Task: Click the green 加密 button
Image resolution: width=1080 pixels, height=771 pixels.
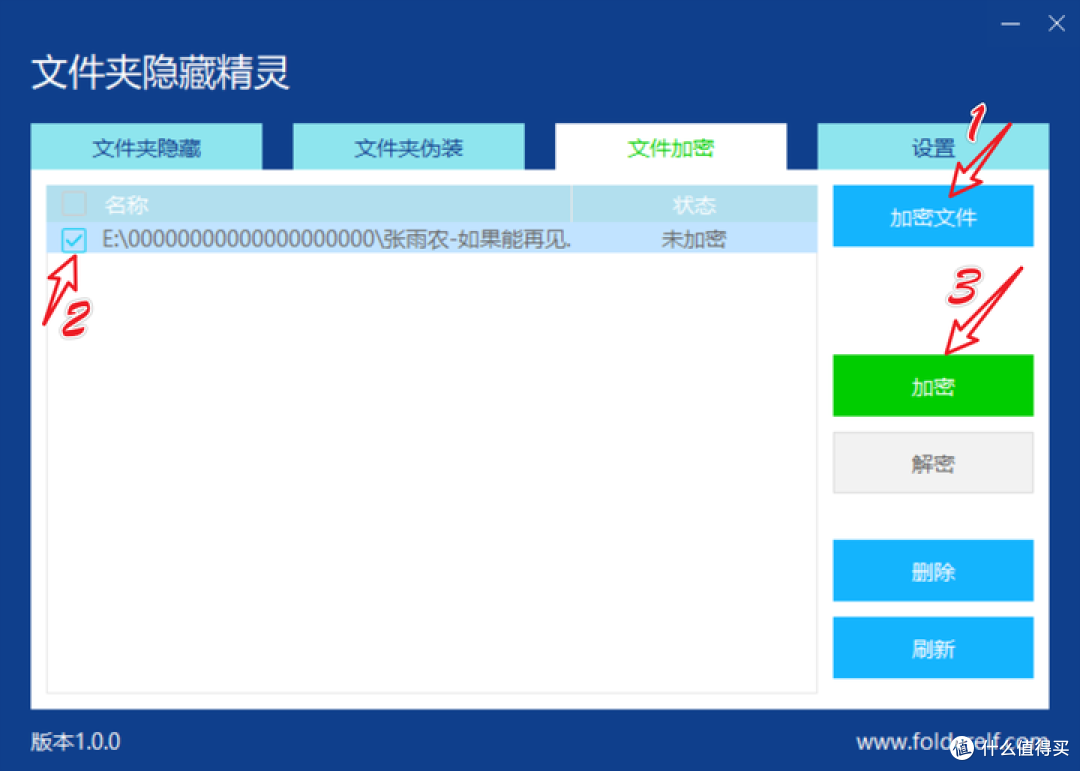Action: click(933, 386)
